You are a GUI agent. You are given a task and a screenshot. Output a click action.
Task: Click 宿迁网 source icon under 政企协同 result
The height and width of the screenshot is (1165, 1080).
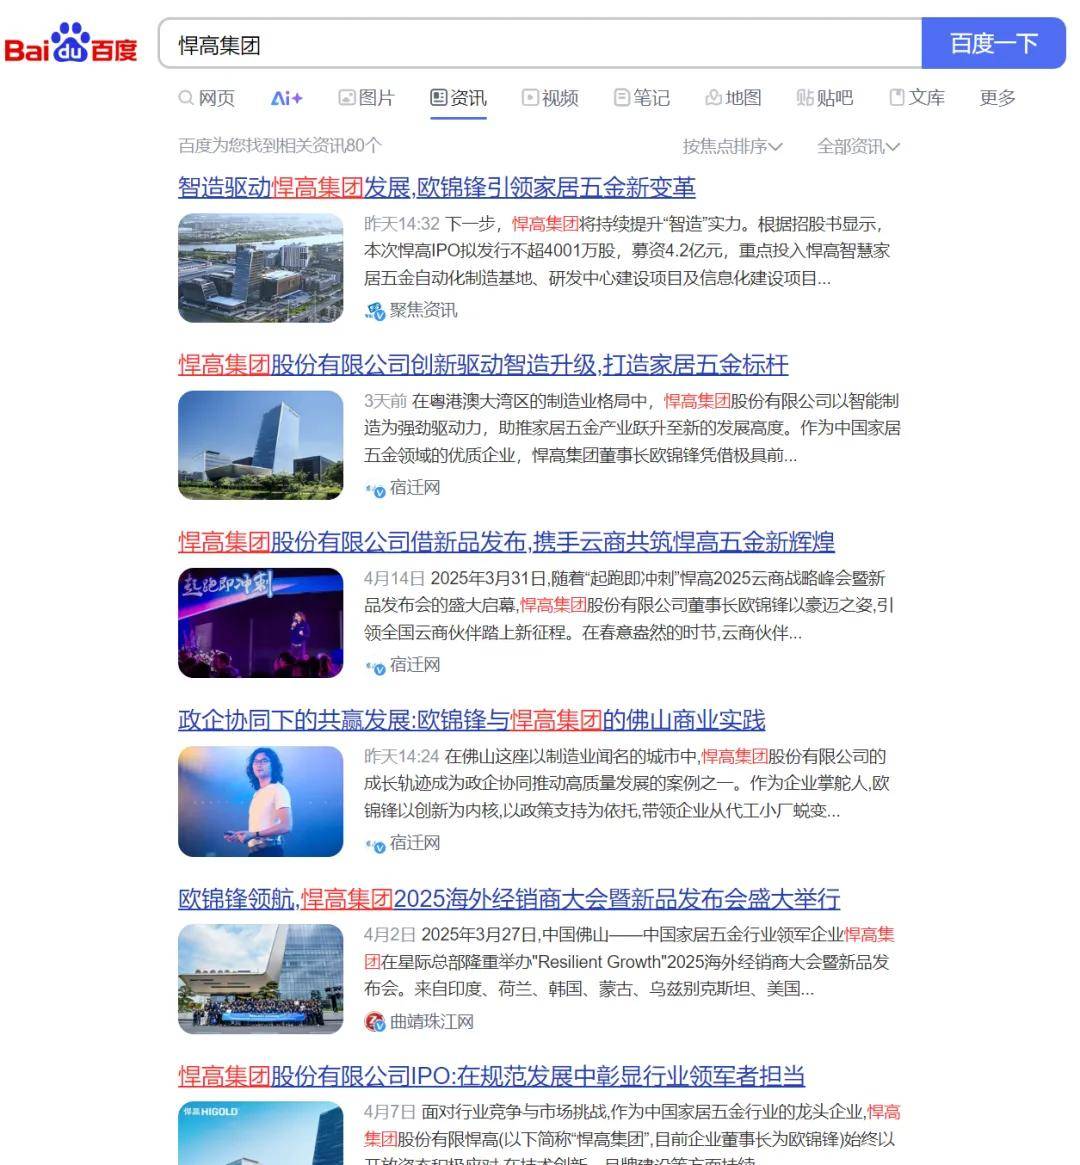tap(375, 845)
